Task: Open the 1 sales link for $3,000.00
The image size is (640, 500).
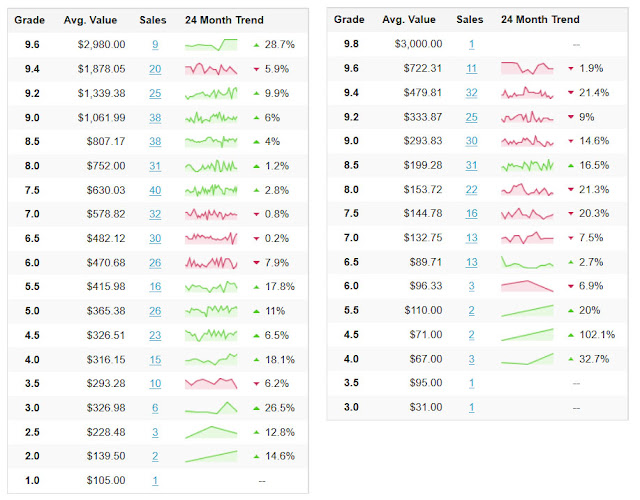Action: pyautogui.click(x=471, y=45)
